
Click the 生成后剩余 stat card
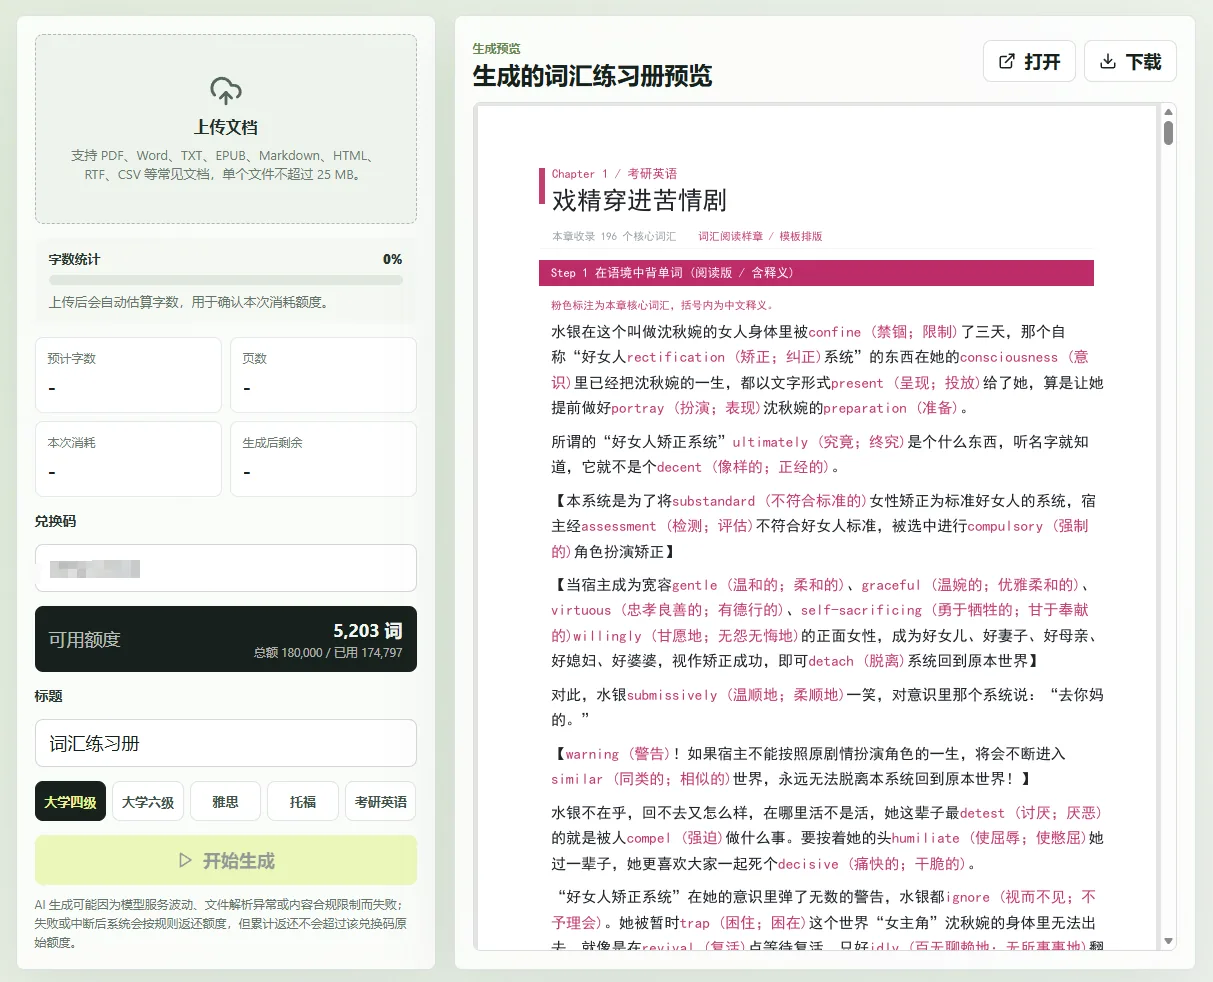point(323,459)
